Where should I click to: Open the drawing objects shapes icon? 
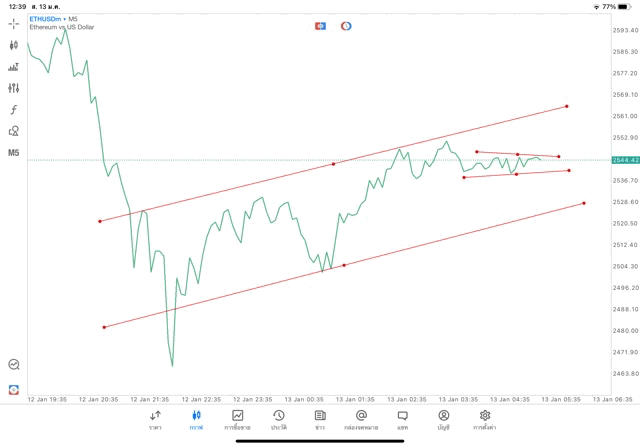(14, 131)
